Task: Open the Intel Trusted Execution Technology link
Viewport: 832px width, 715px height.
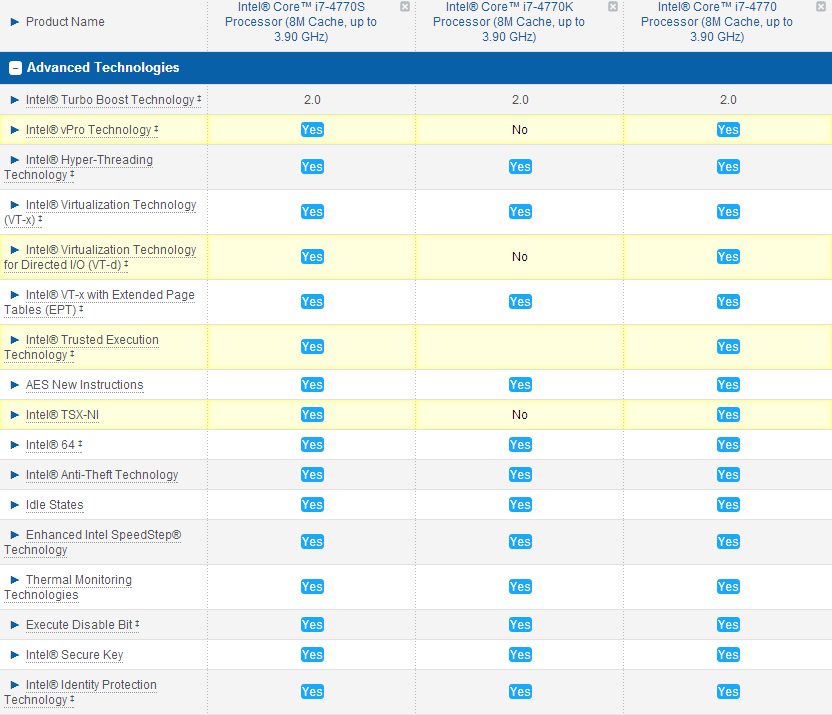Action: (82, 347)
